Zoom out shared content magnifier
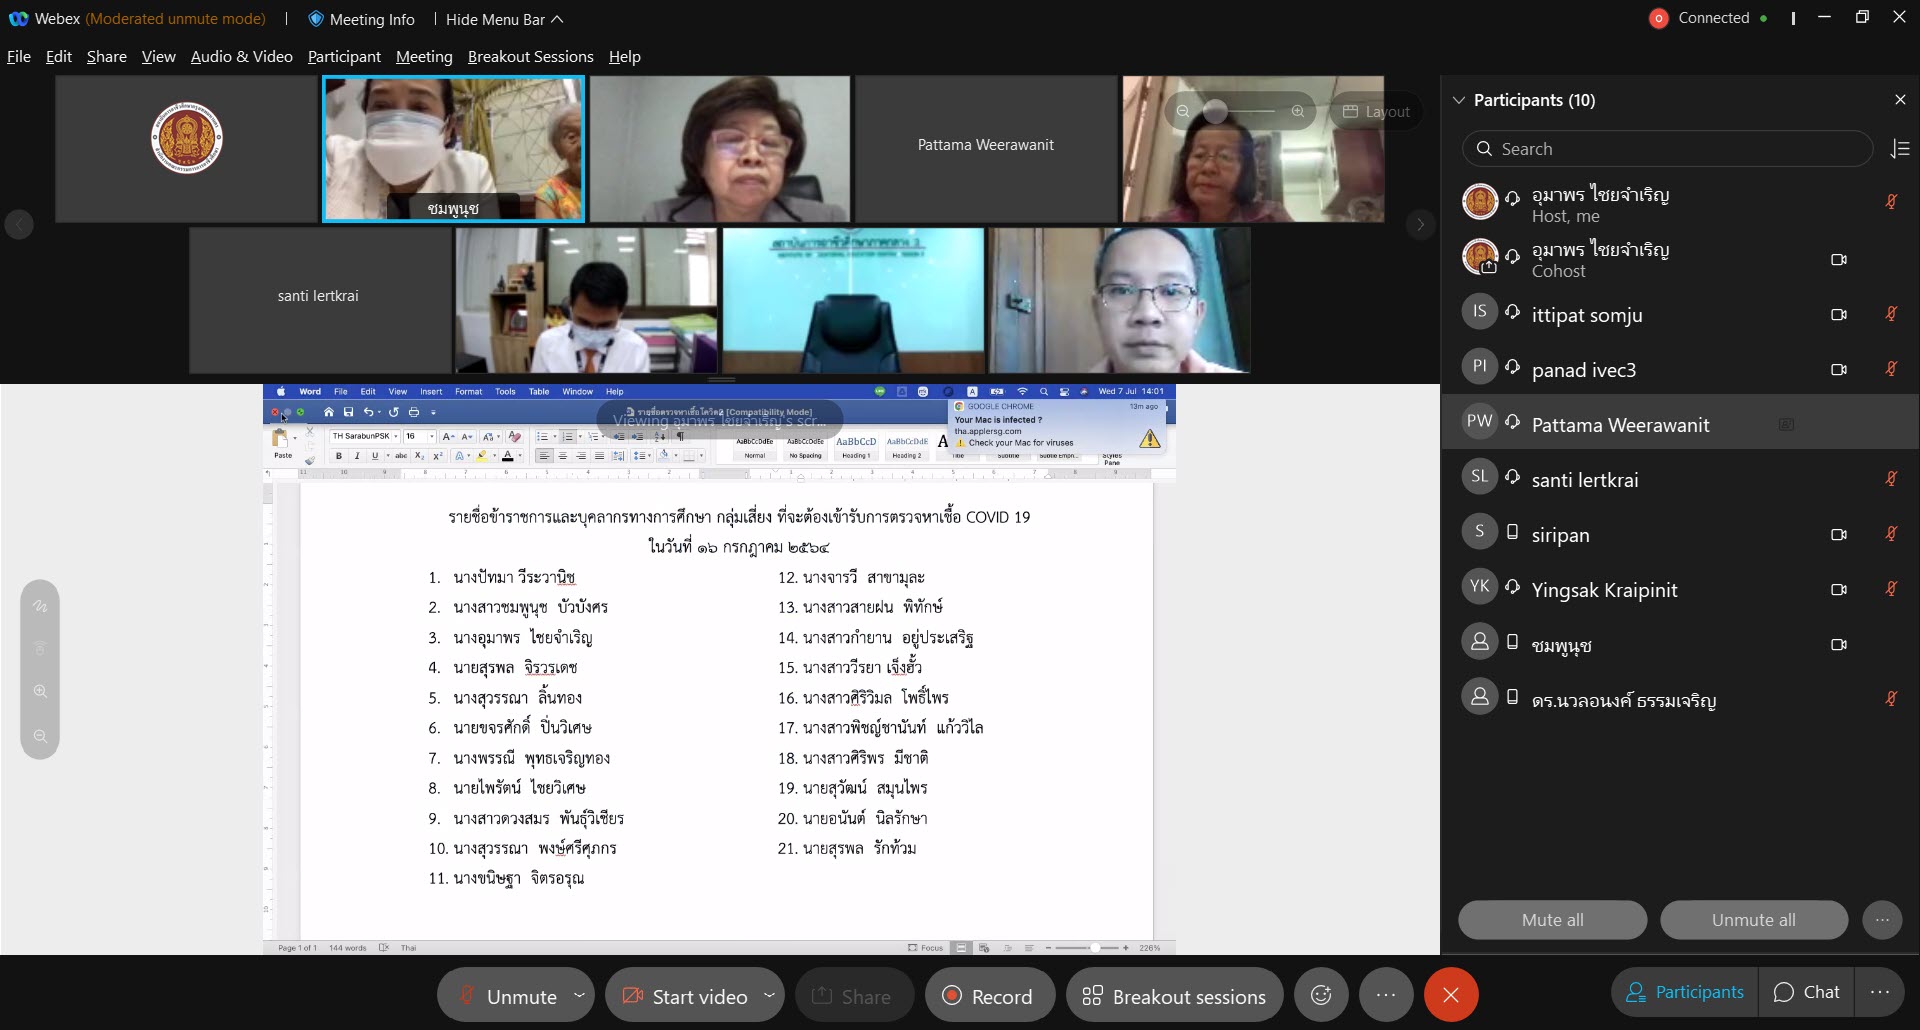The height and width of the screenshot is (1030, 1920). tap(40, 736)
